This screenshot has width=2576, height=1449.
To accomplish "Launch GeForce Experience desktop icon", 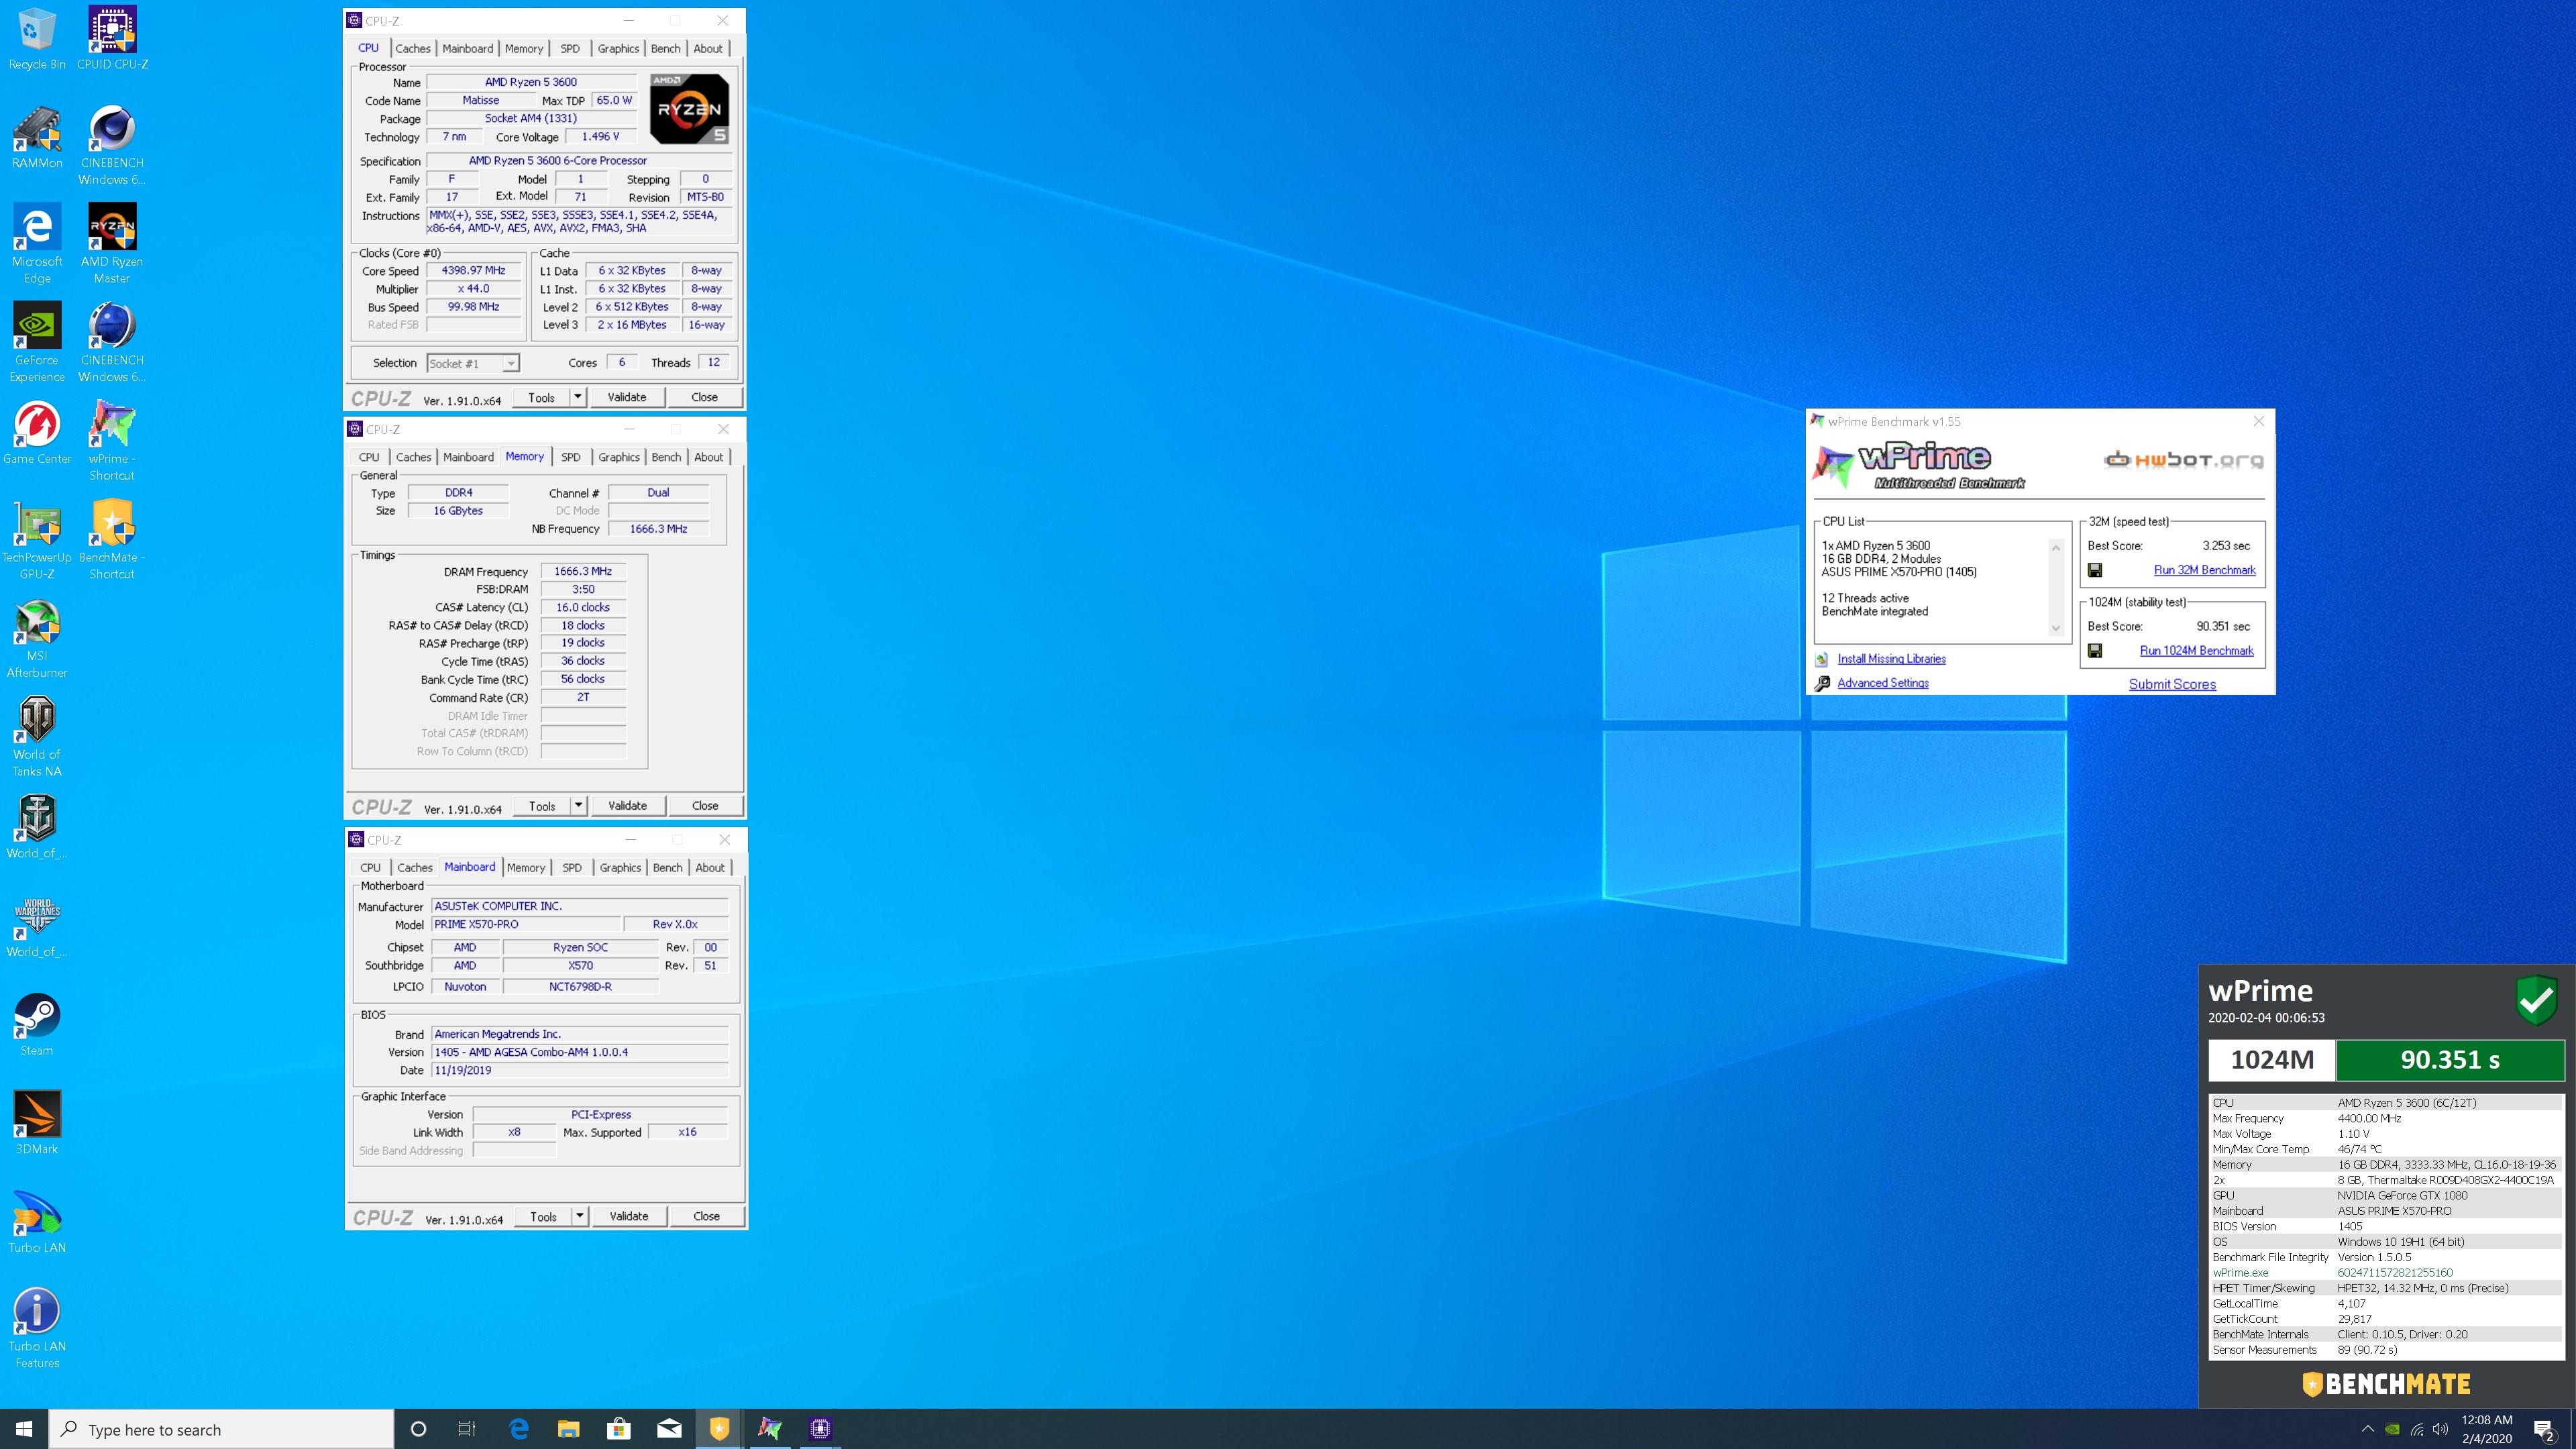I will 37,343.
